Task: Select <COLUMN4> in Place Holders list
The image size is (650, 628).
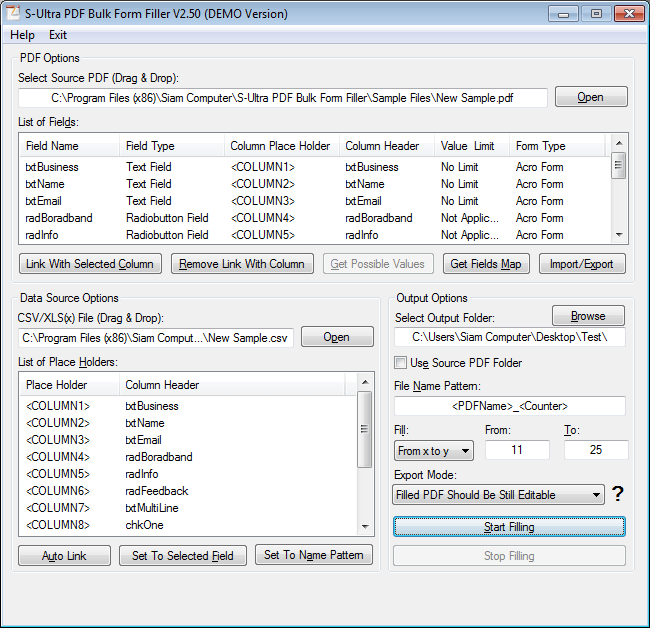Action: pos(188,457)
